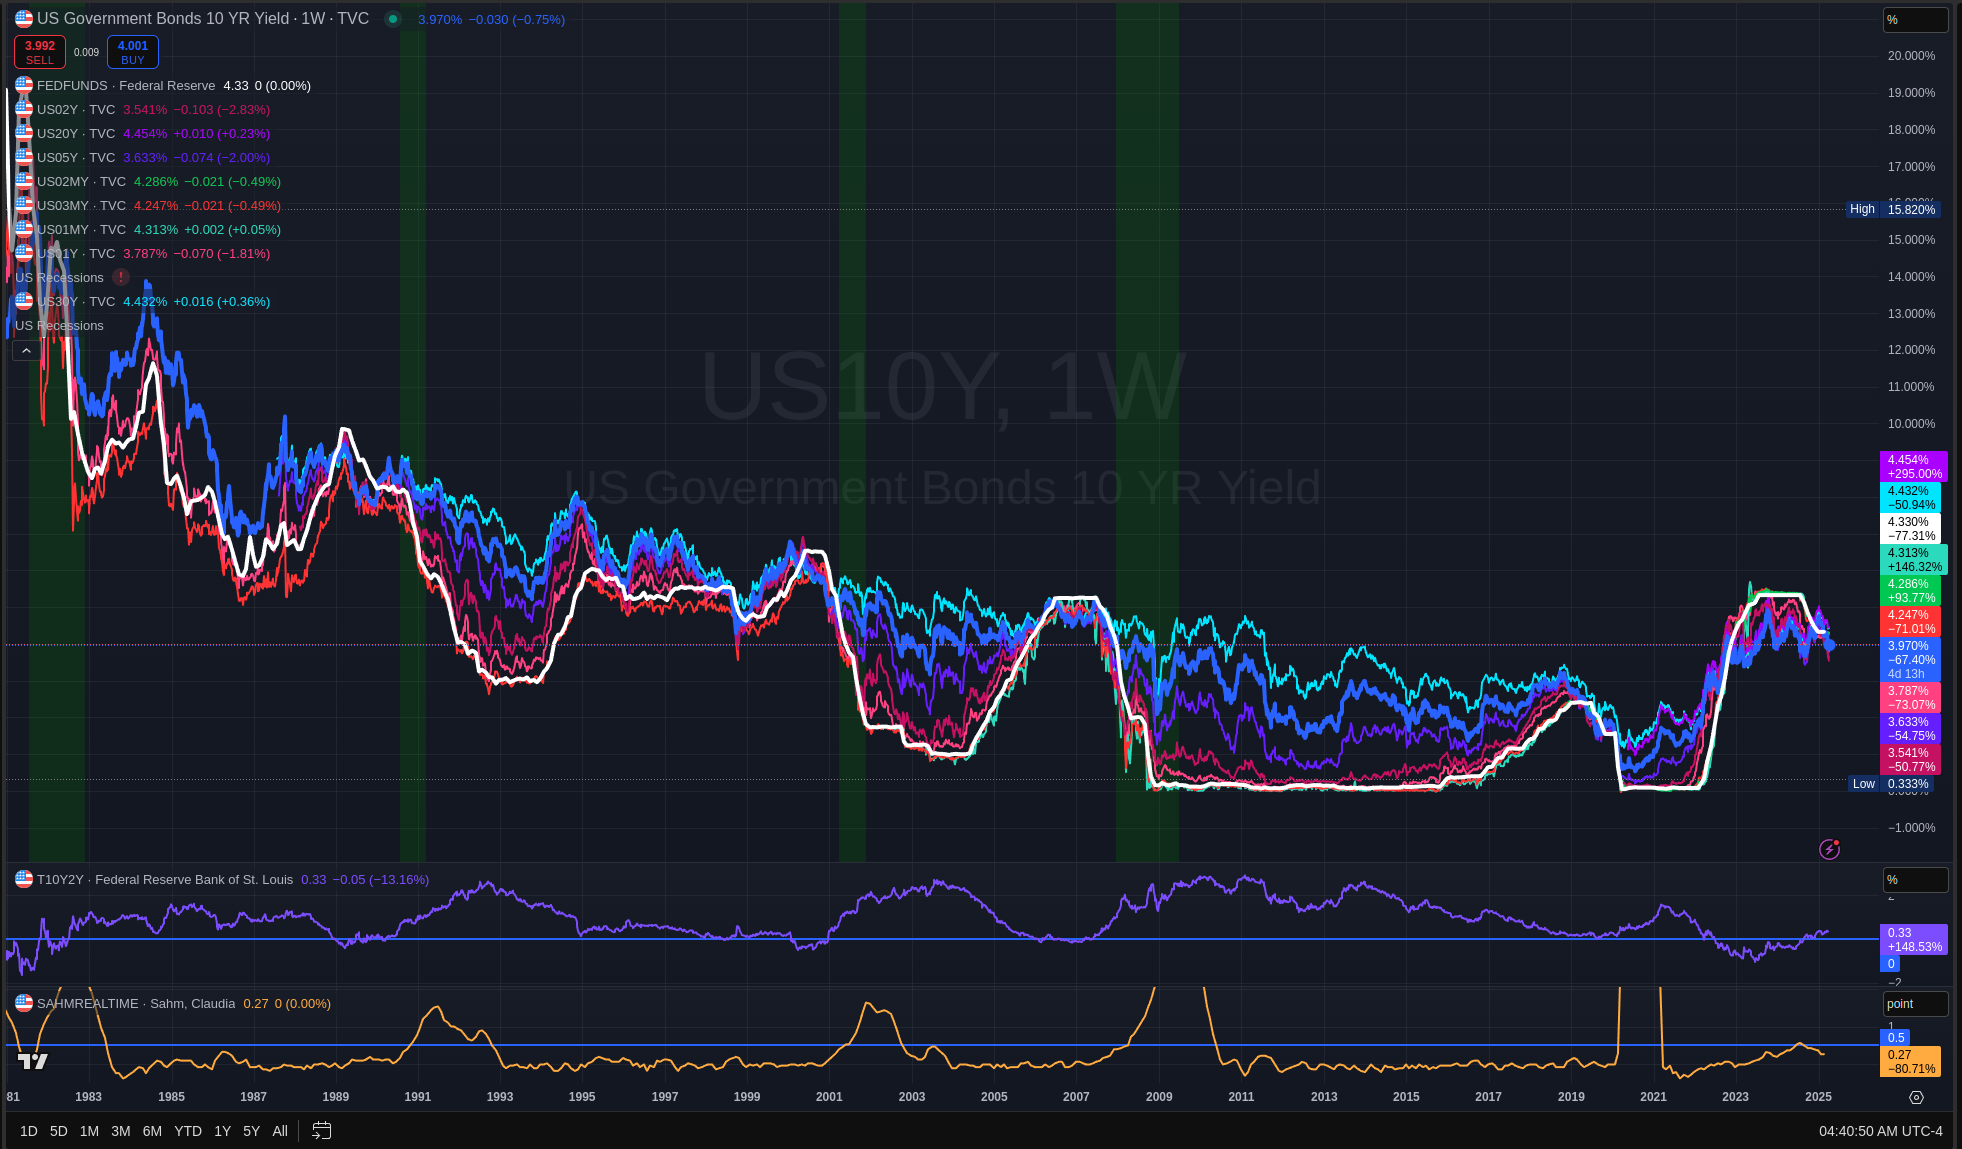Open chart axis settings gear icon
Viewport: 1962px width, 1149px height.
click(x=1916, y=1097)
